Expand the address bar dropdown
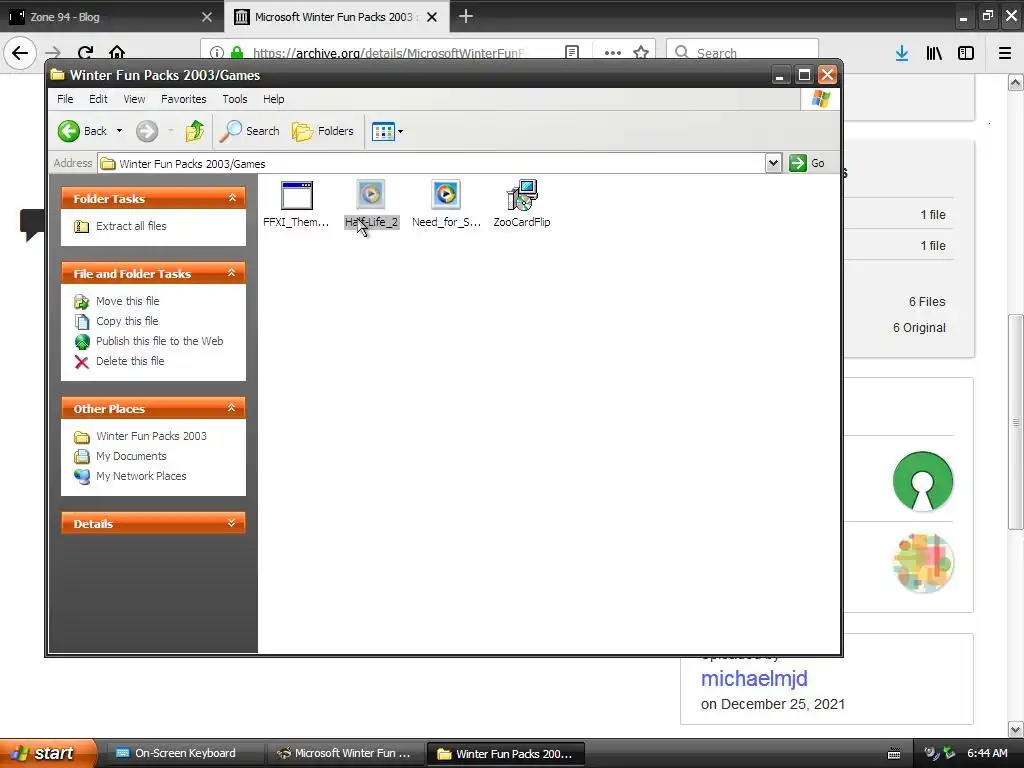 (x=773, y=163)
